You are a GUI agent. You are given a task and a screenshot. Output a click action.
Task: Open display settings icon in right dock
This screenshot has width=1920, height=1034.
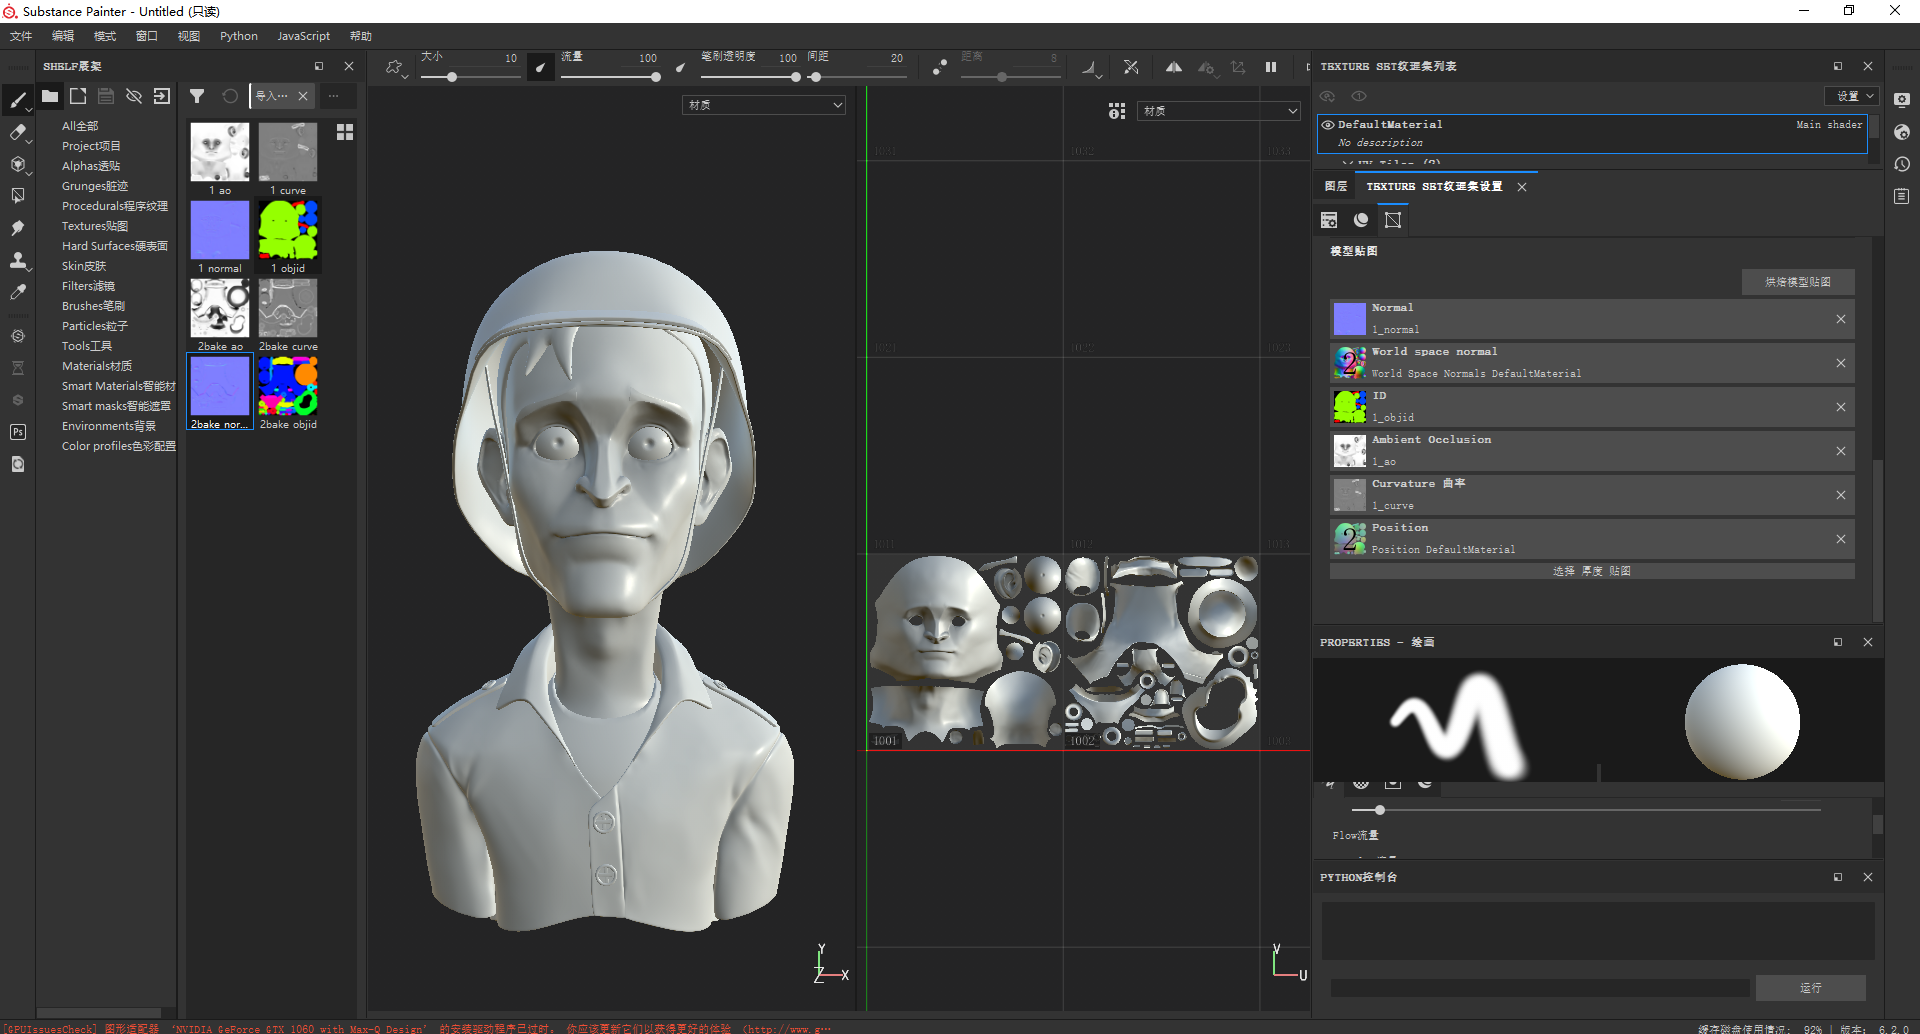(1902, 99)
